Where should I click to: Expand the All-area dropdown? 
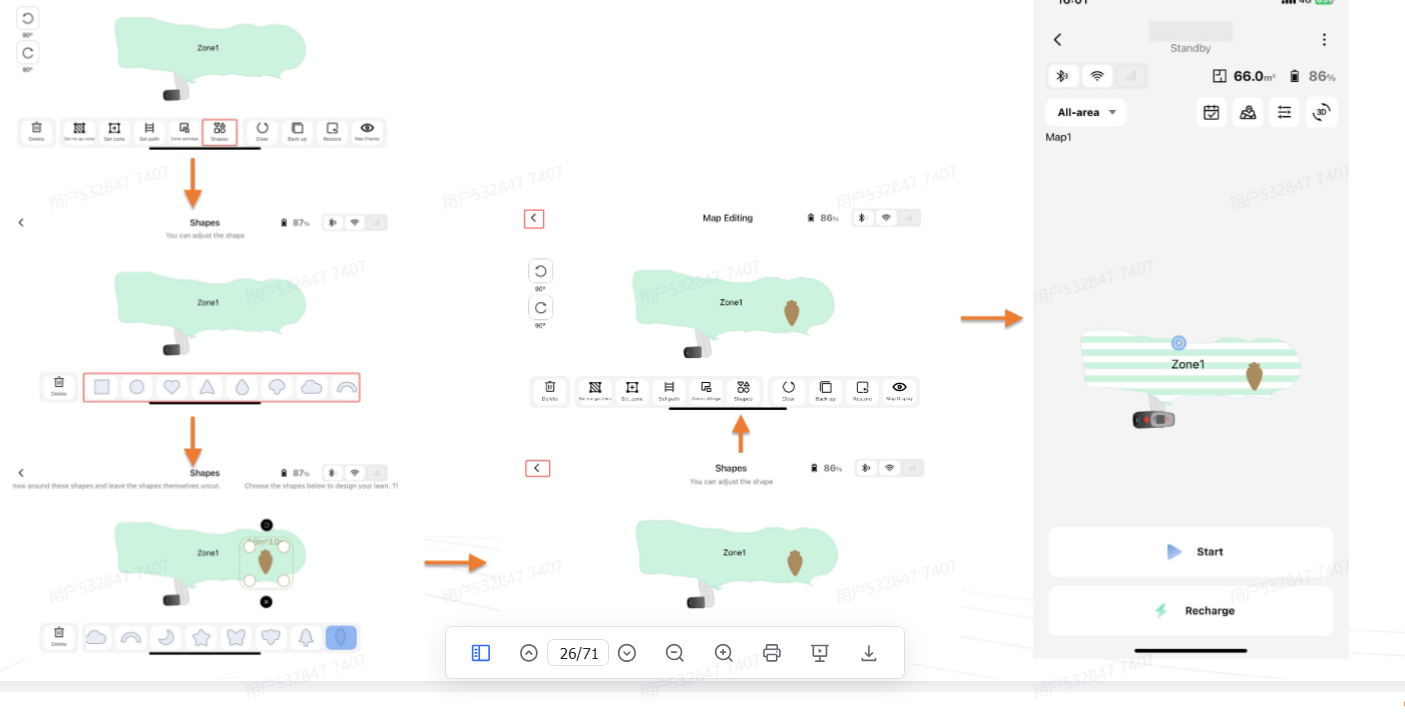coord(1086,112)
